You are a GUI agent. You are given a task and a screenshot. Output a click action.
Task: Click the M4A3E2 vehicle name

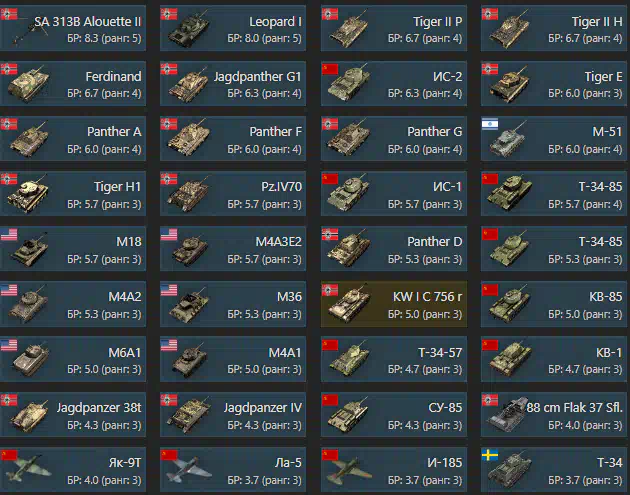(278, 241)
